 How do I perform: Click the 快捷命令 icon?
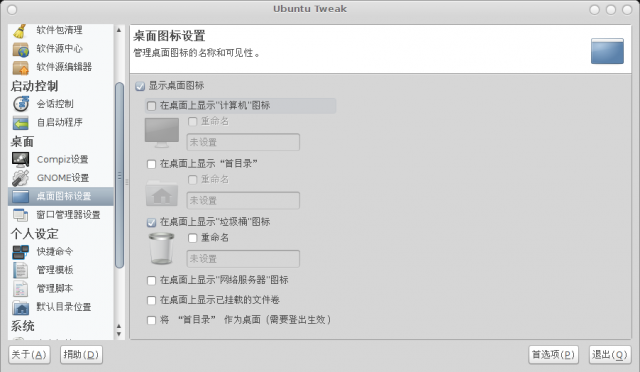pyautogui.click(x=20, y=252)
